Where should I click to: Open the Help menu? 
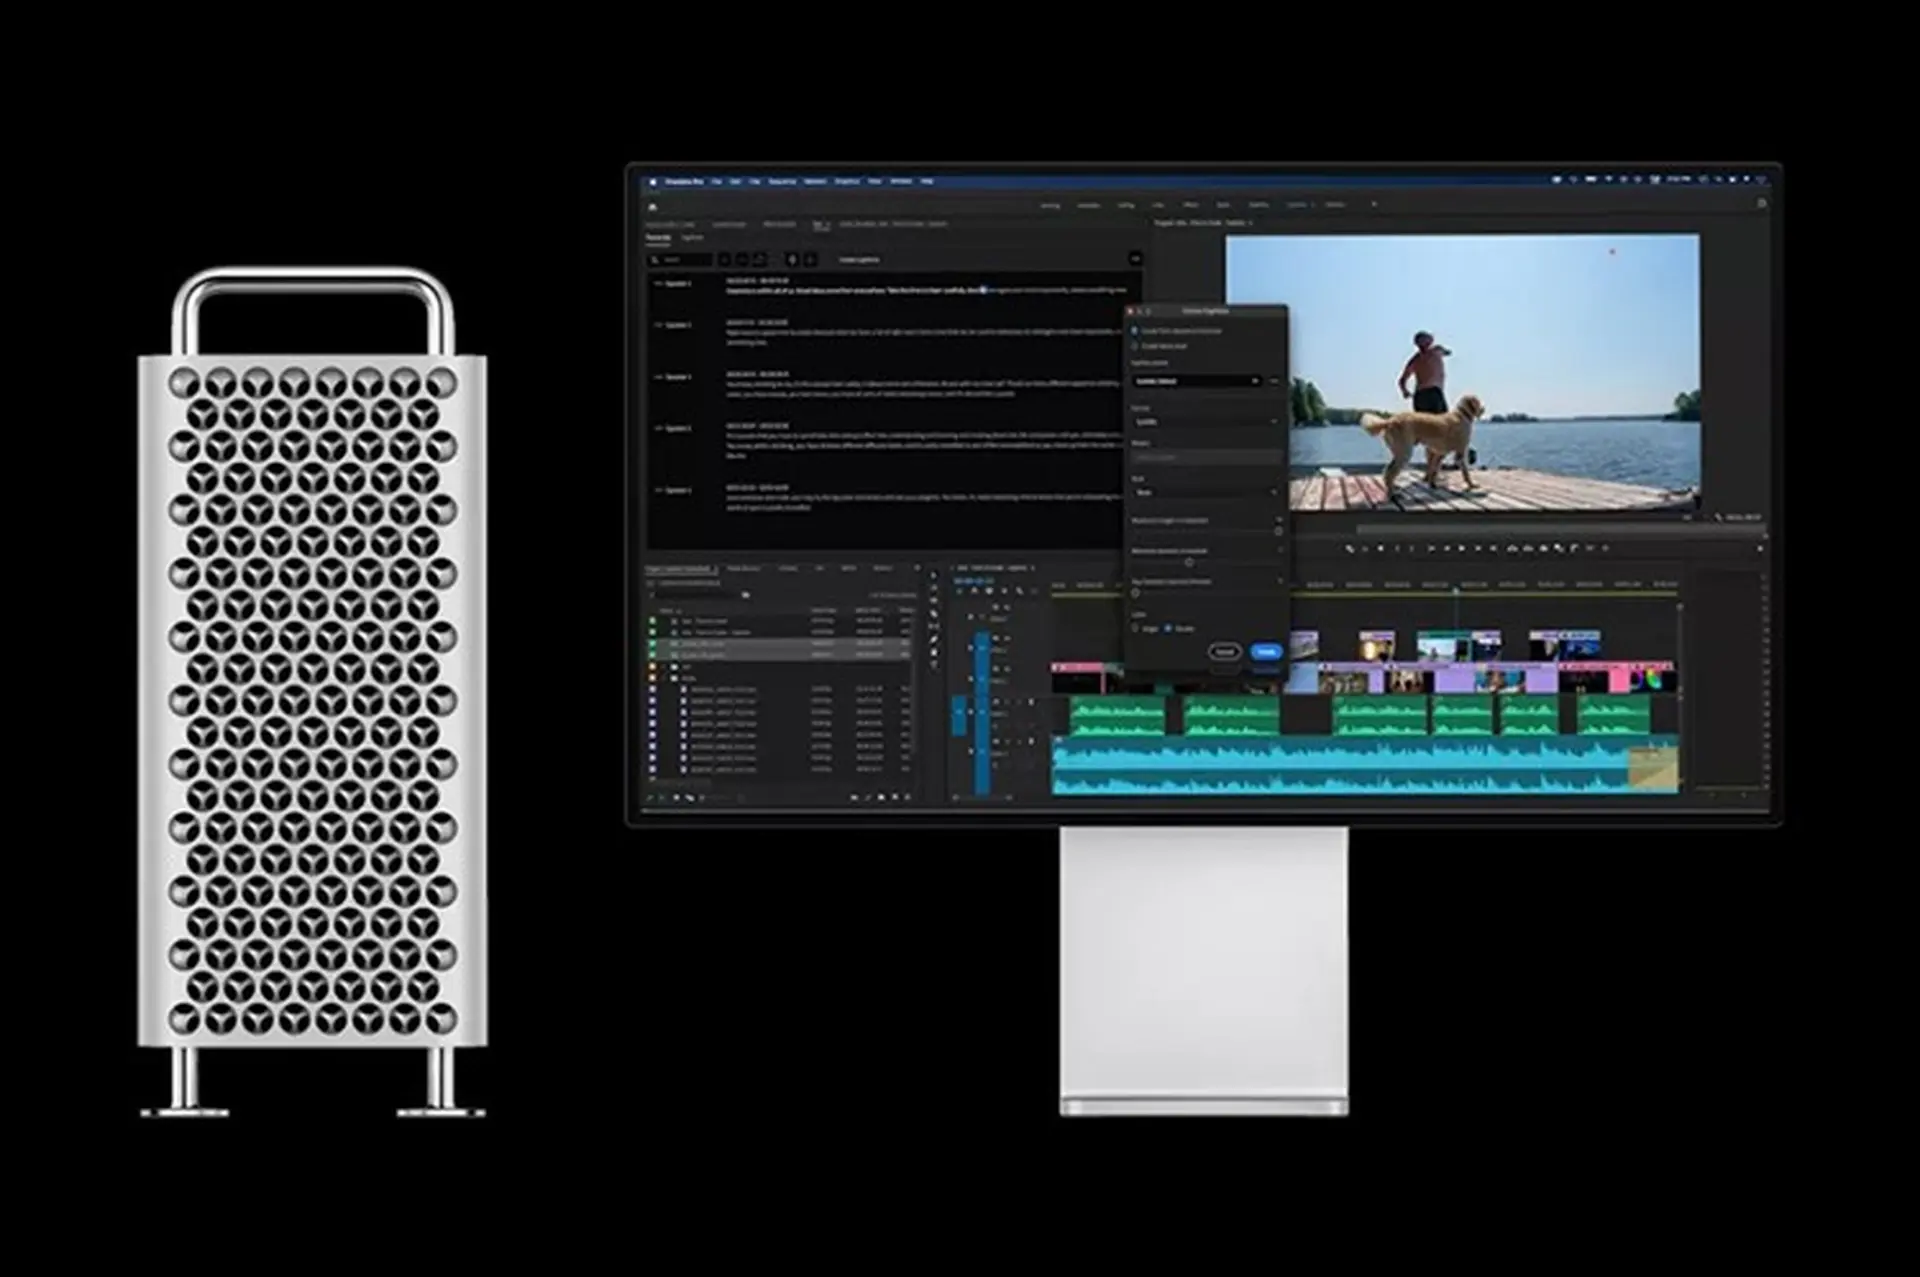(926, 181)
